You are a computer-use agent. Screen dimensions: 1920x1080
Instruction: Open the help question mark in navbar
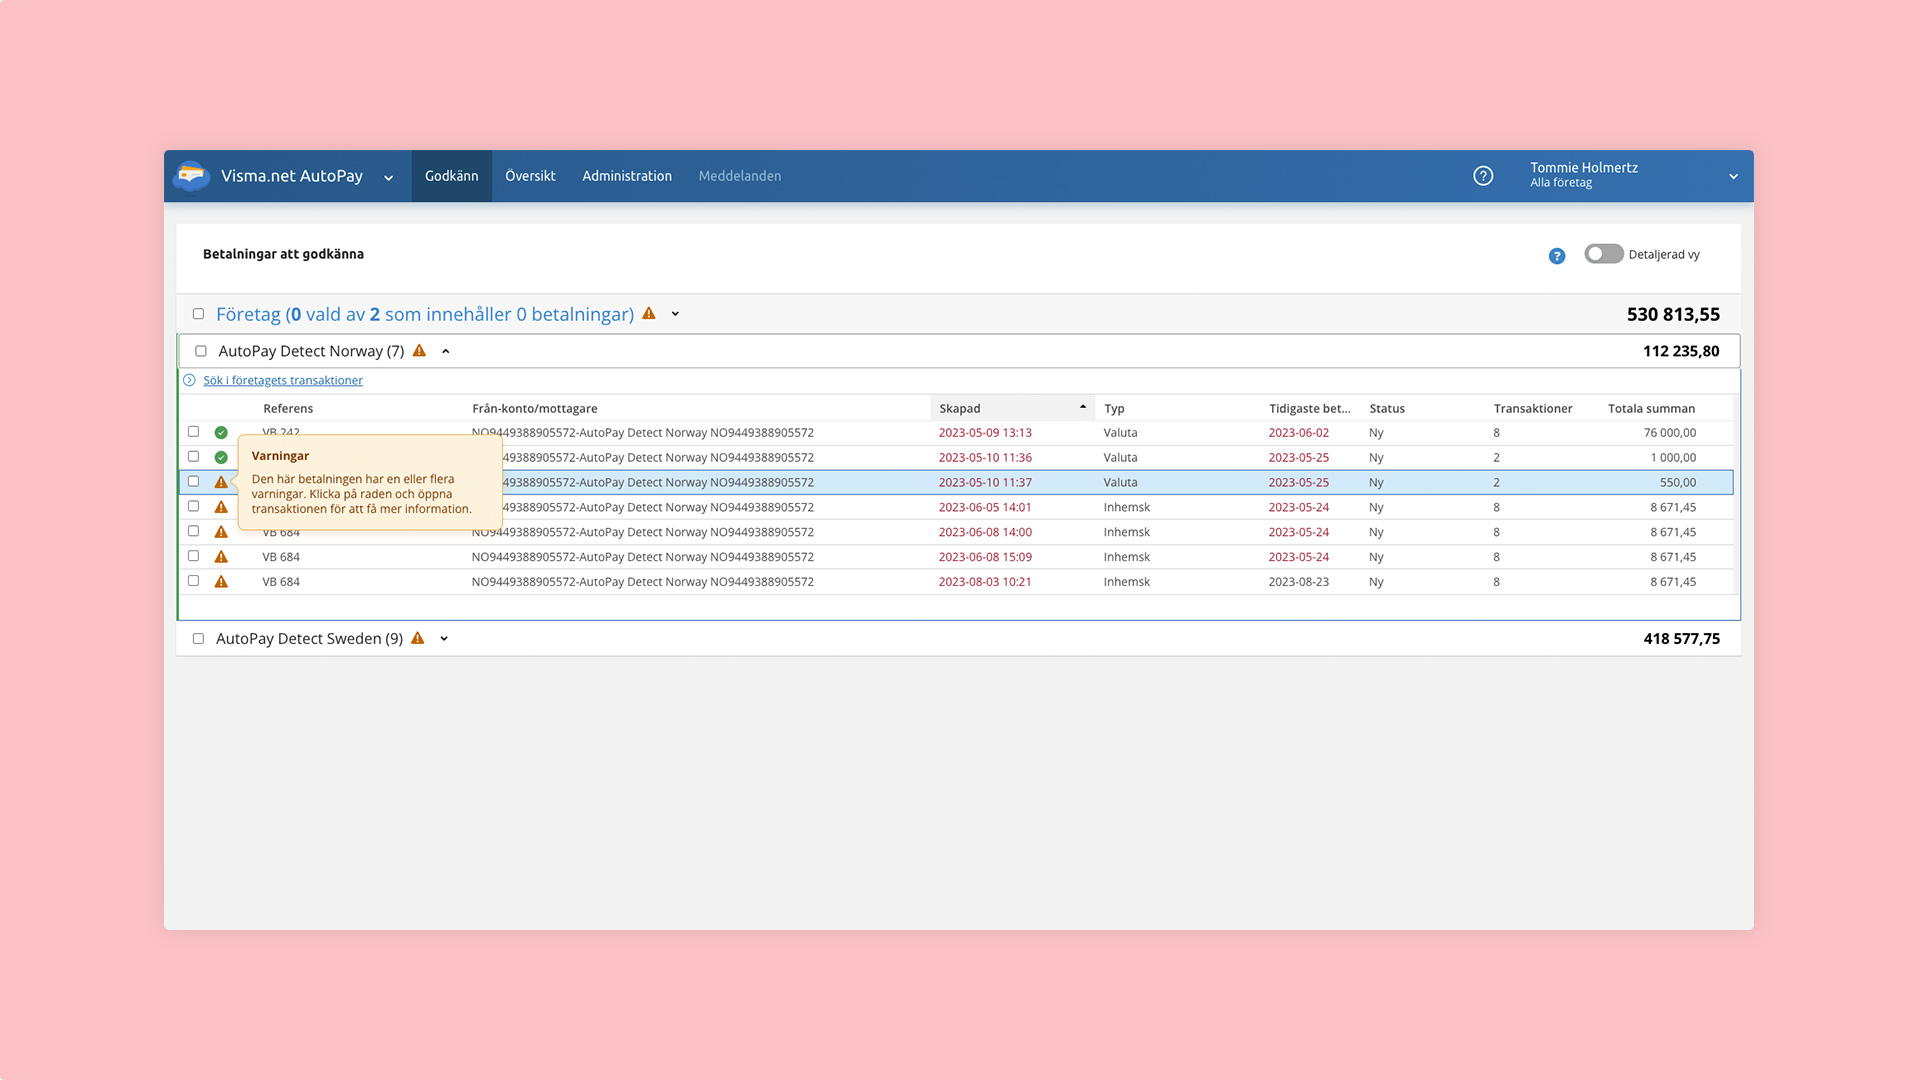[x=1483, y=176]
